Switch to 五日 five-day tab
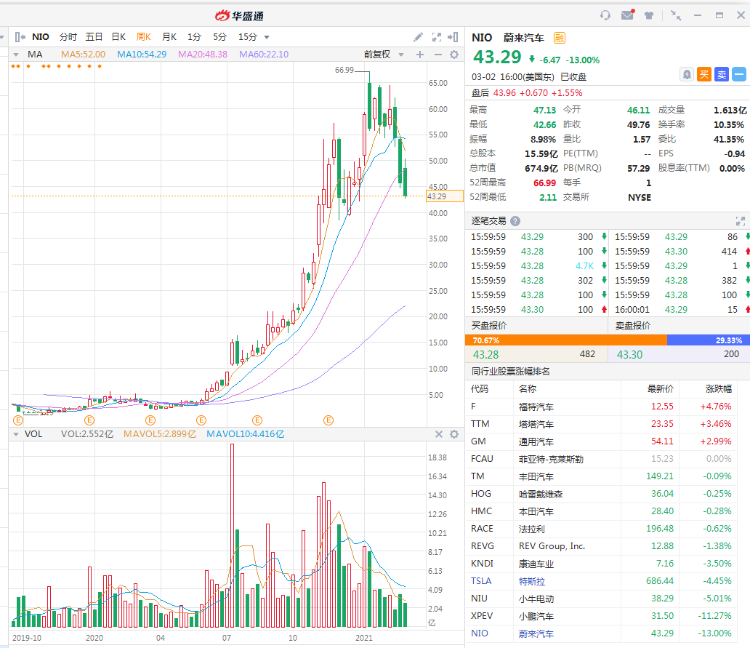This screenshot has height=648, width=750. [x=94, y=37]
